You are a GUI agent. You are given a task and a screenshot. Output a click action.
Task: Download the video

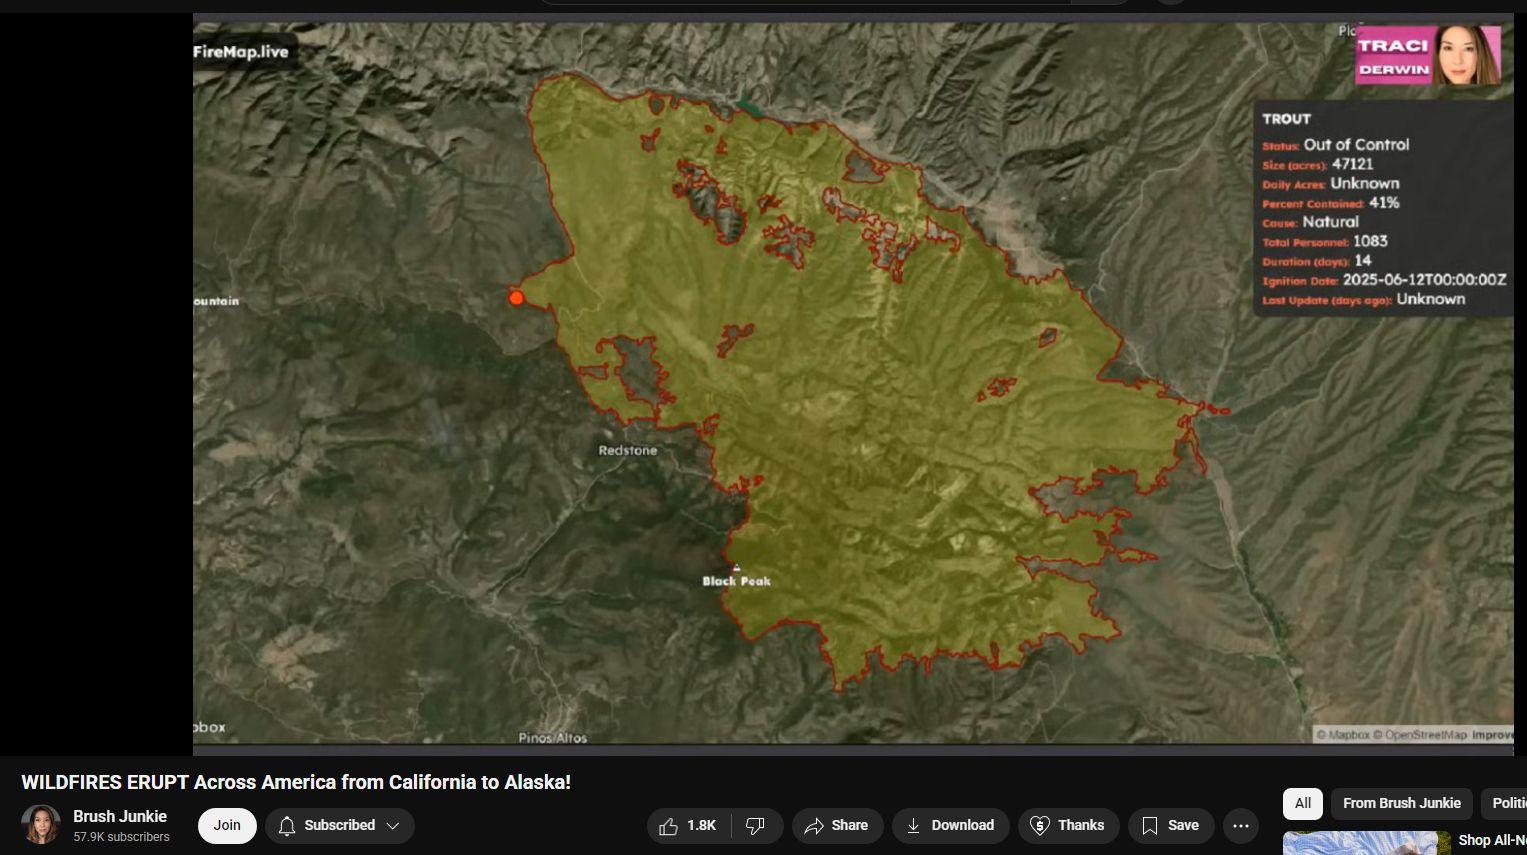[x=950, y=825]
